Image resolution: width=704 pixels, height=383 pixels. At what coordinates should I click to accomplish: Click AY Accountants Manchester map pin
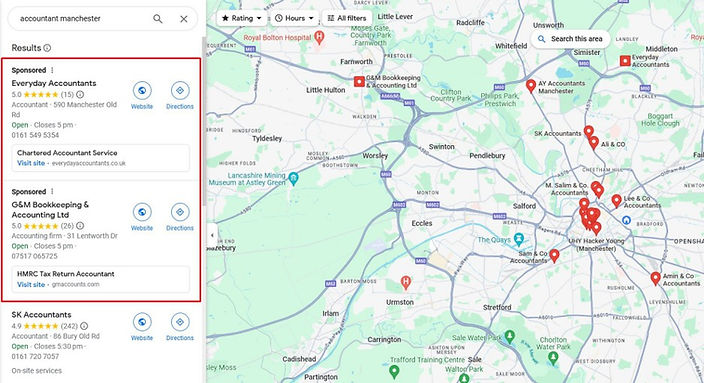531,85
